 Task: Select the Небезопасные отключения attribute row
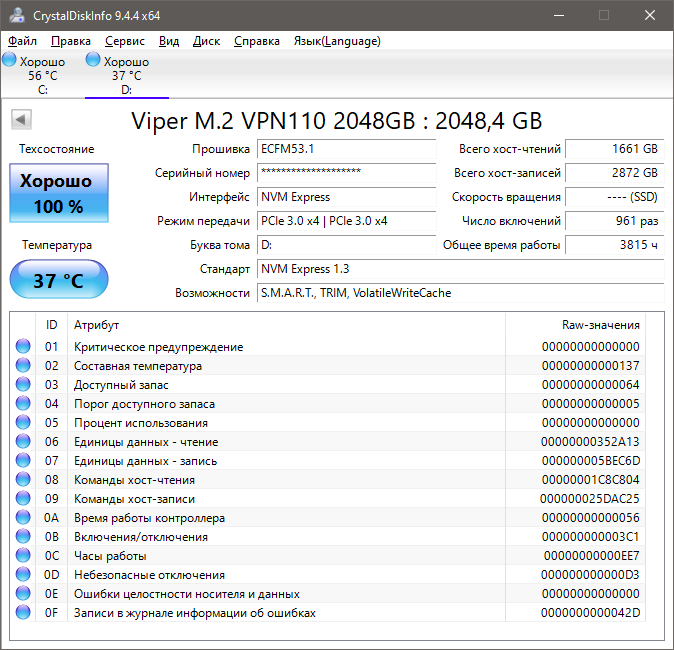coord(330,574)
